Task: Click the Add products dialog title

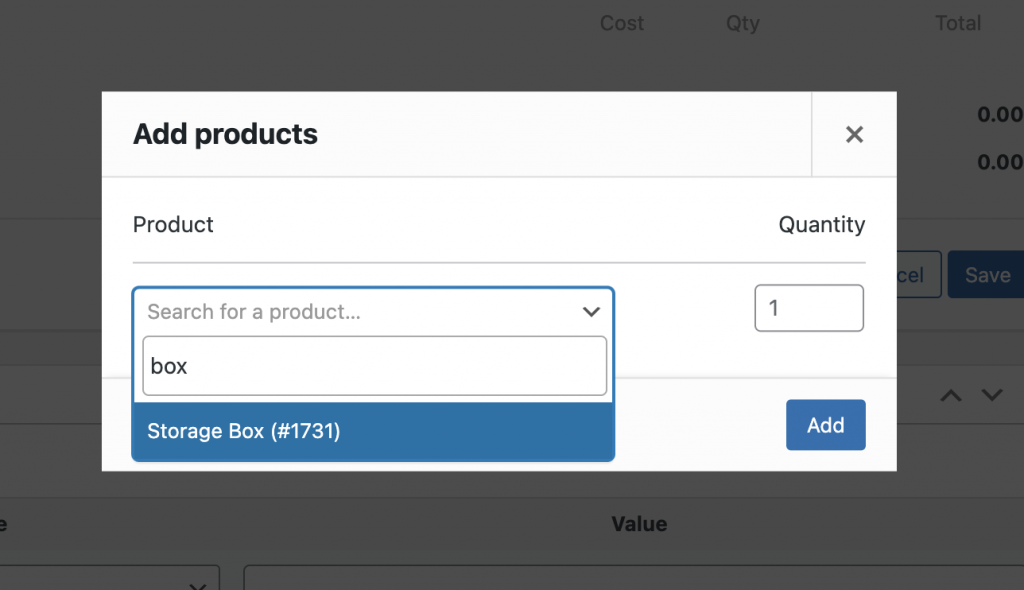Action: tap(224, 133)
